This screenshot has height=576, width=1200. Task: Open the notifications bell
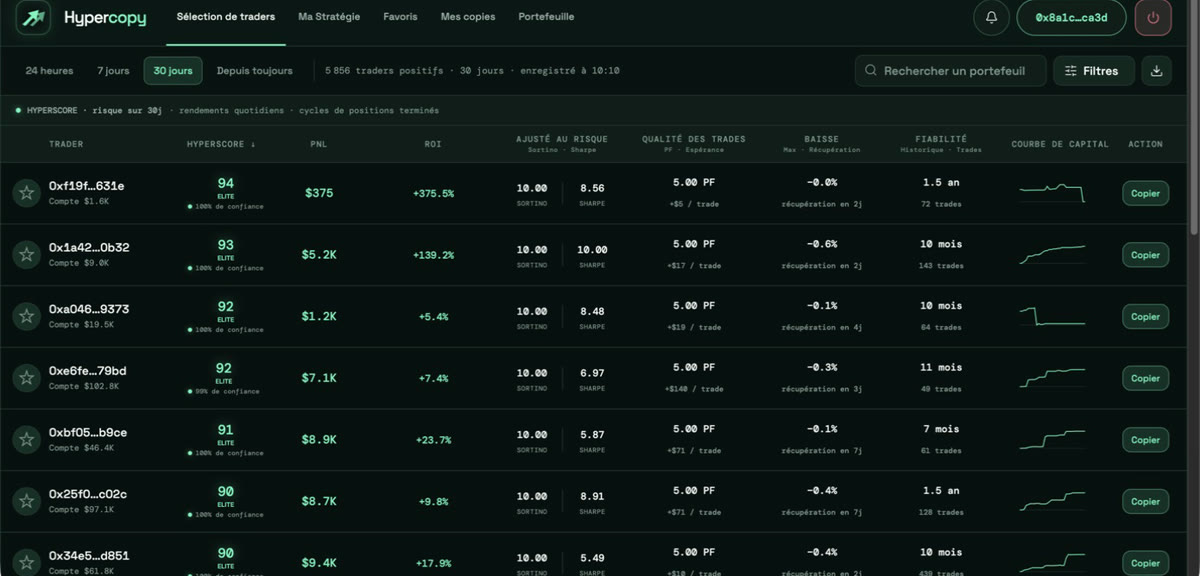point(991,18)
